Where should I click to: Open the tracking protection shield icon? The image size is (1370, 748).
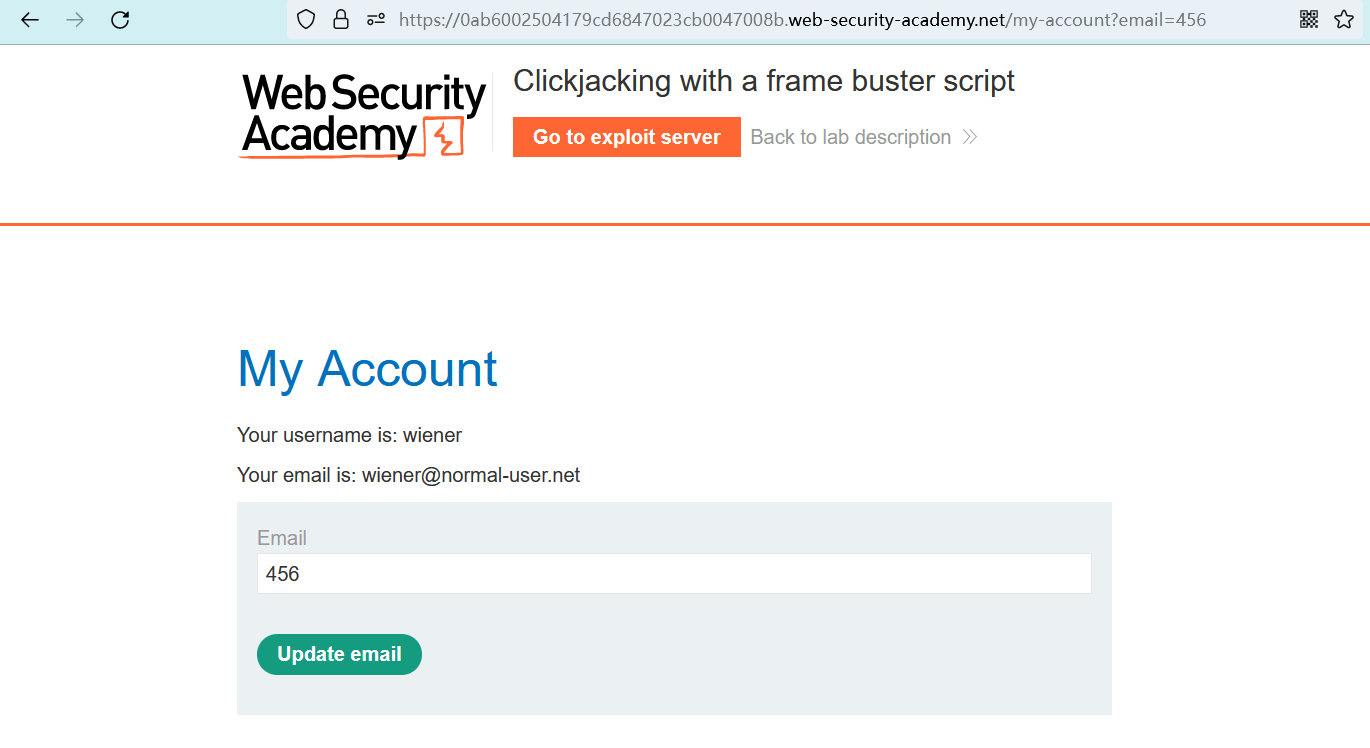tap(306, 20)
